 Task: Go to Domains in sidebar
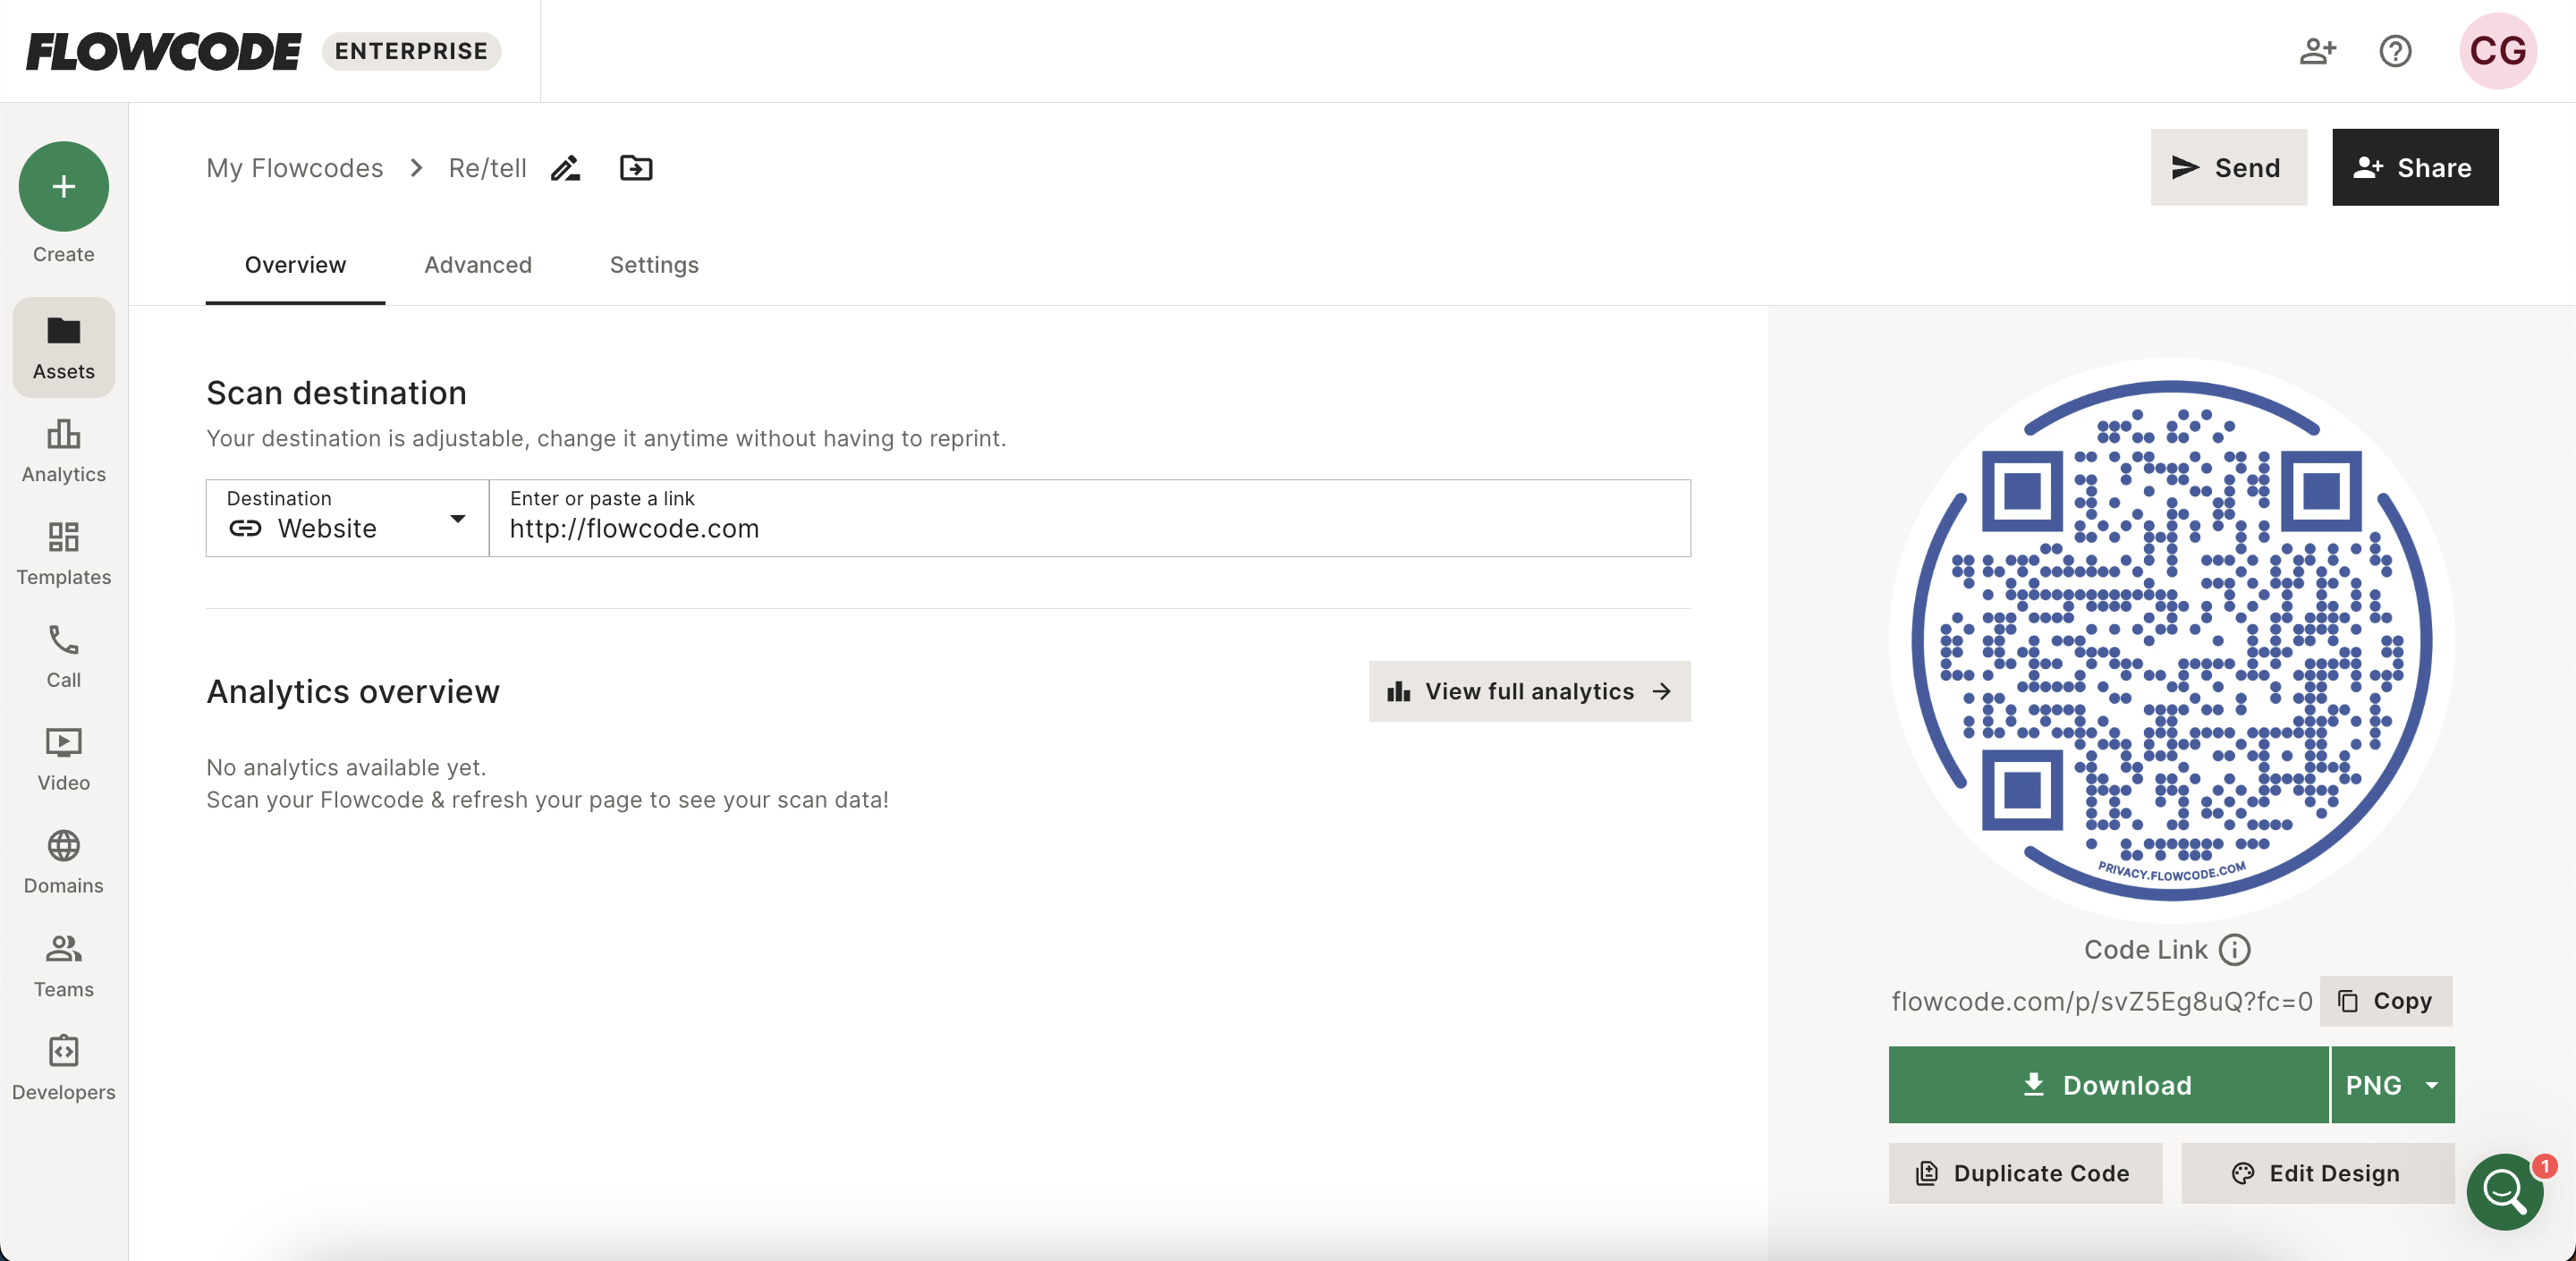[x=63, y=863]
